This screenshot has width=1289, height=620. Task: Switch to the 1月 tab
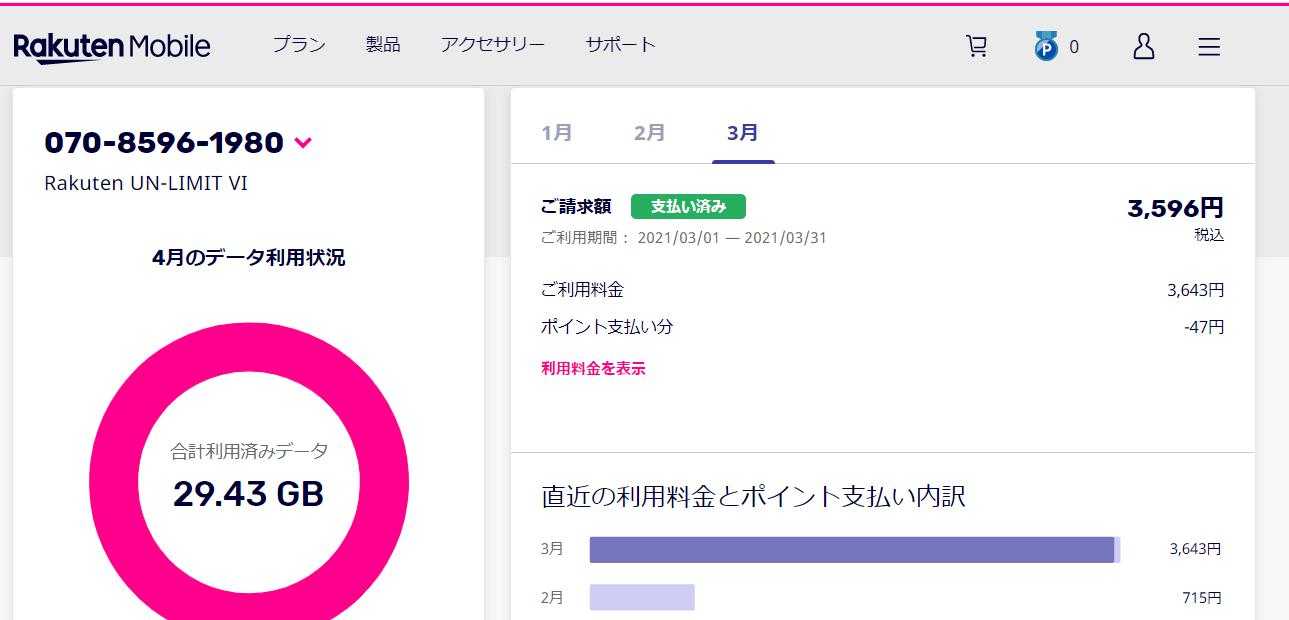[557, 132]
